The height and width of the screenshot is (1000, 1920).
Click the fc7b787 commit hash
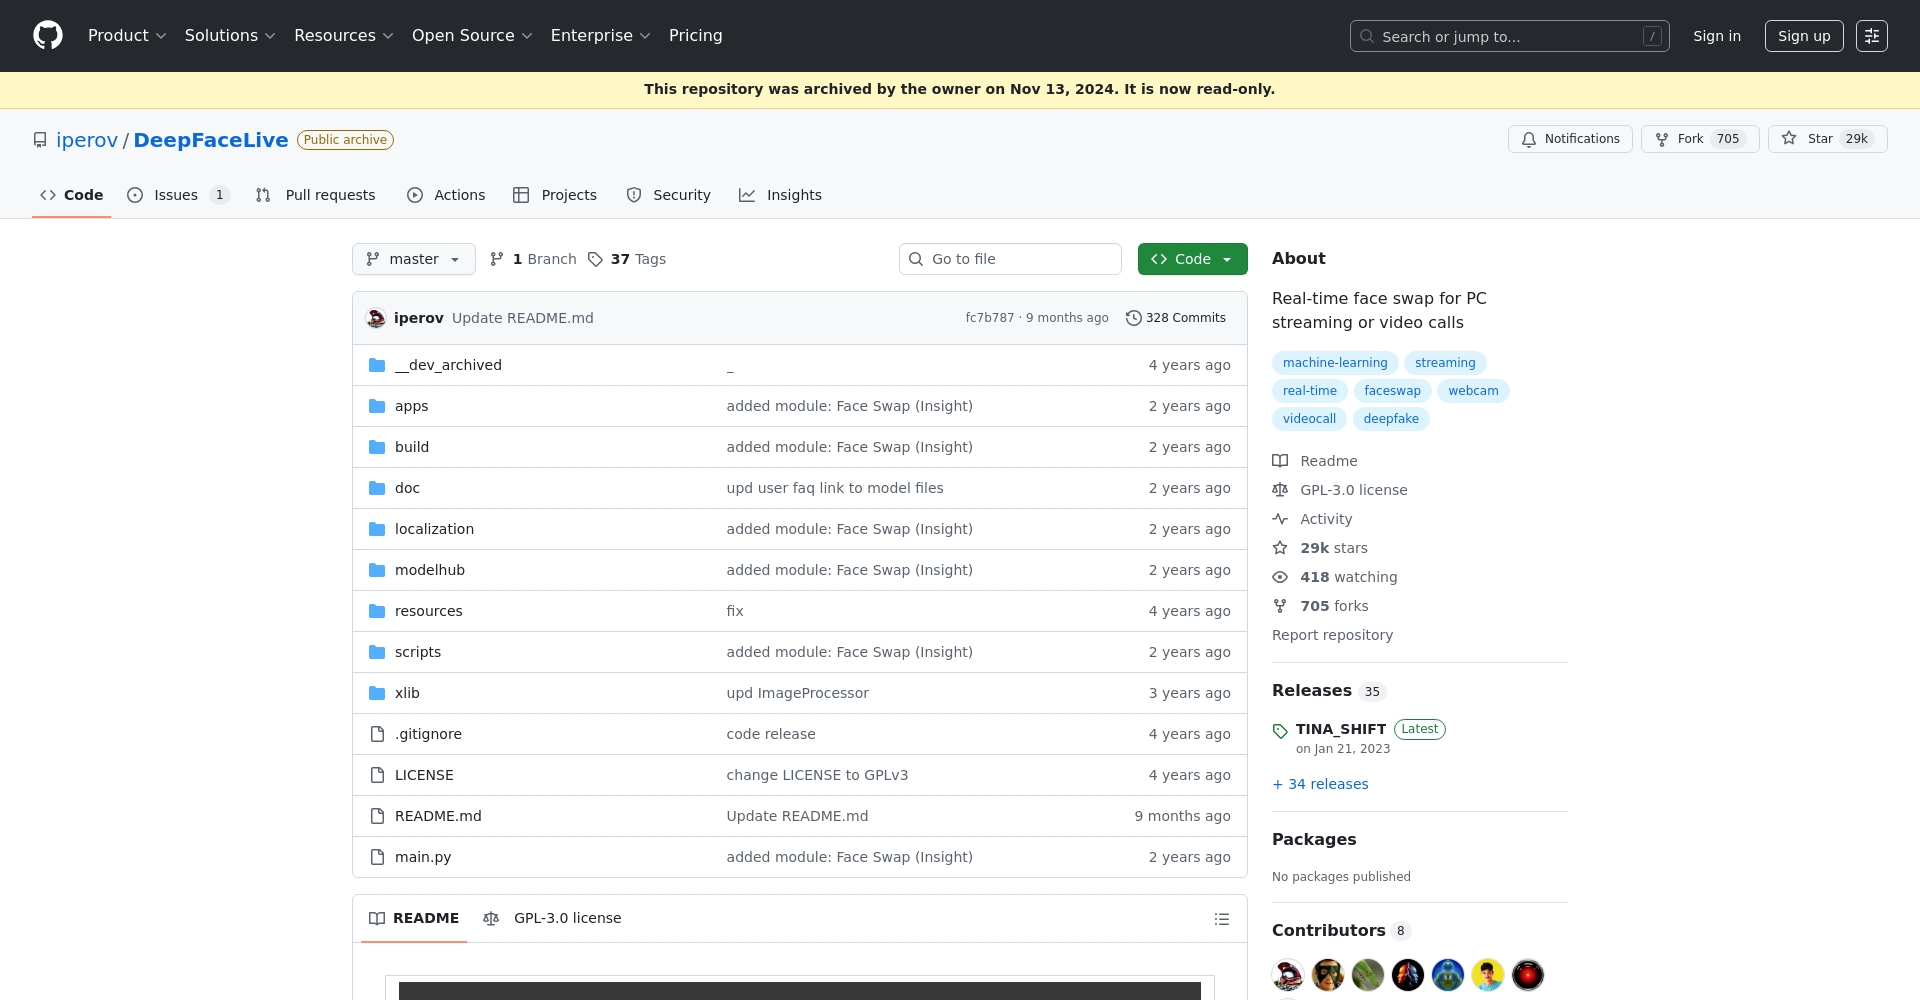coord(990,318)
